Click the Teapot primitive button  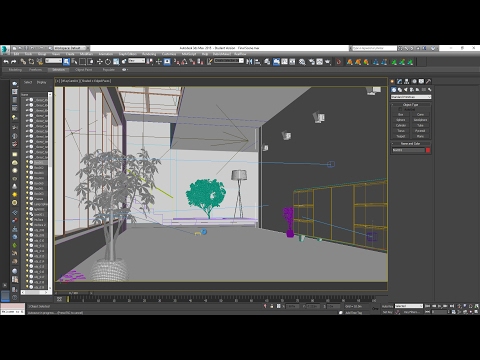401,136
